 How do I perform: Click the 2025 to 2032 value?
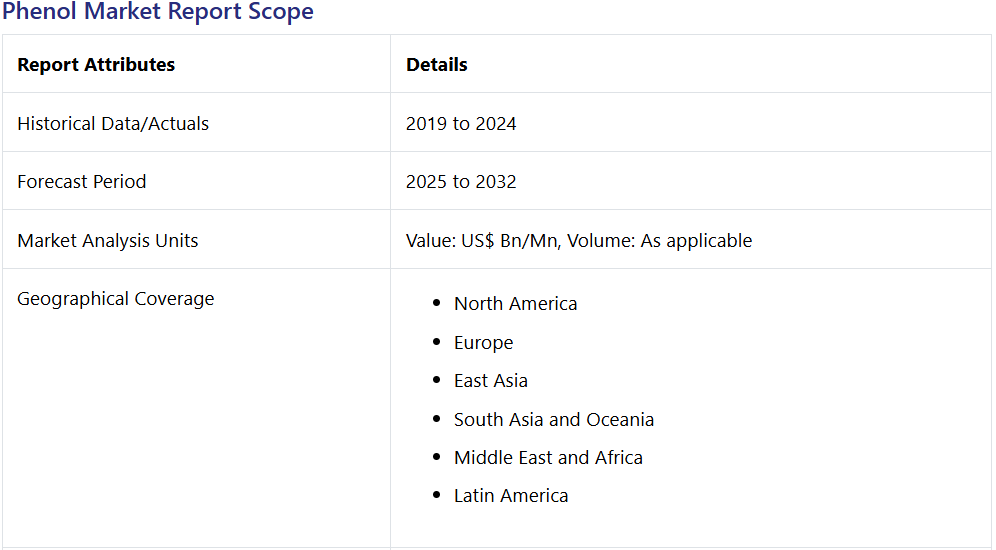coord(461,182)
